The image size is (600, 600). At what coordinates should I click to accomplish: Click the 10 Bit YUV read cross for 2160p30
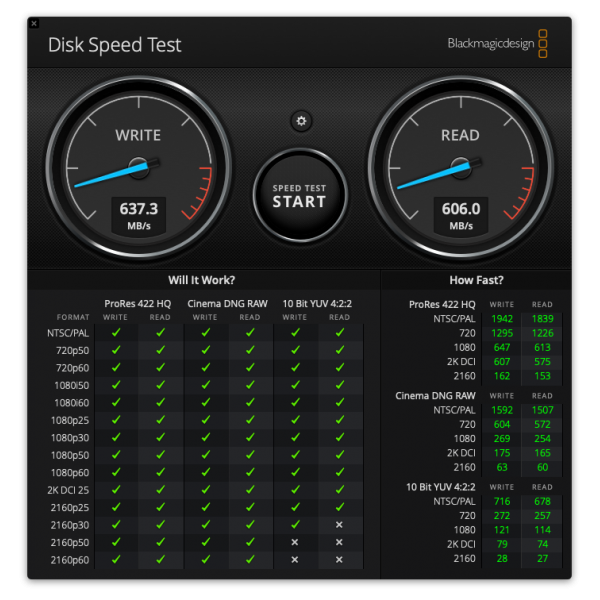[339, 524]
